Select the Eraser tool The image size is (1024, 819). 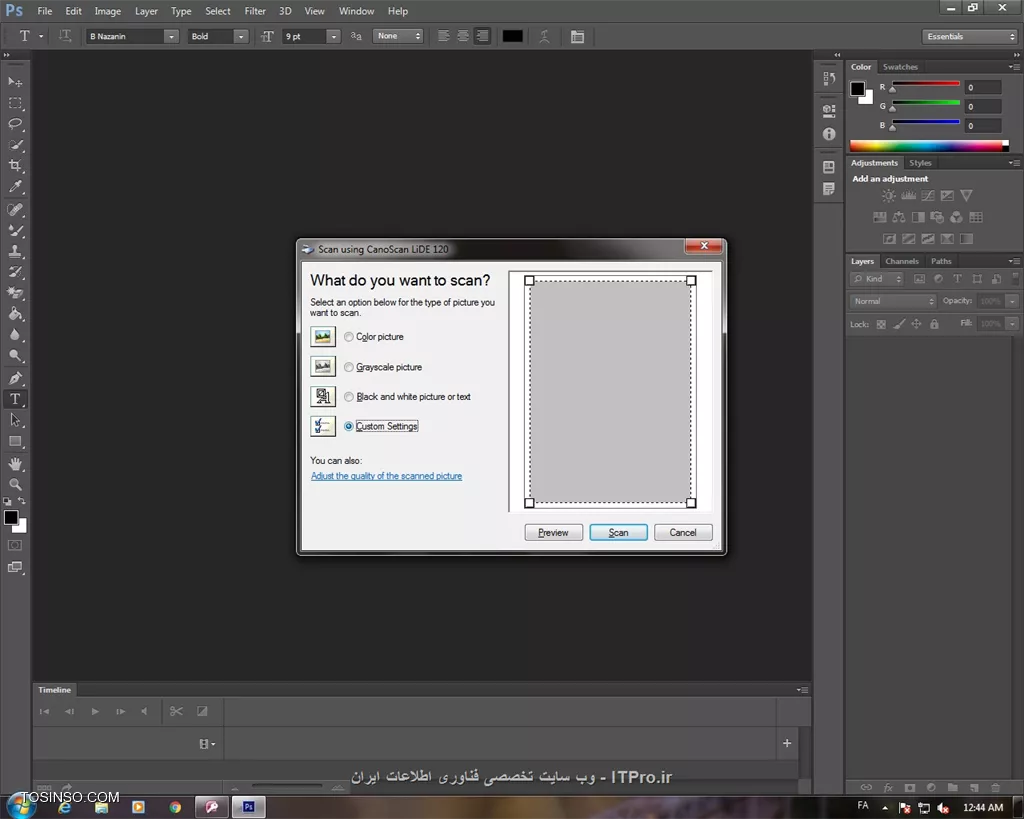15,293
